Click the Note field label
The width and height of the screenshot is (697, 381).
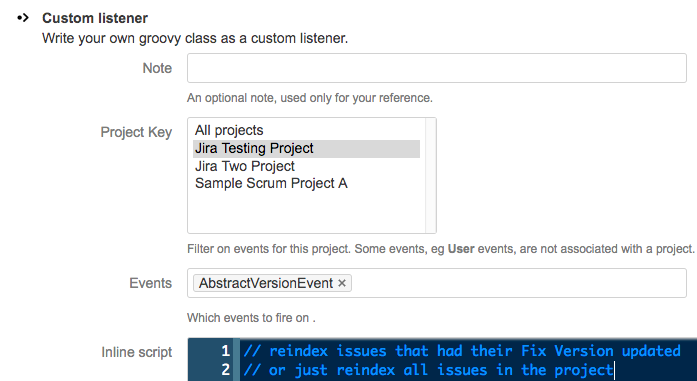pyautogui.click(x=157, y=68)
